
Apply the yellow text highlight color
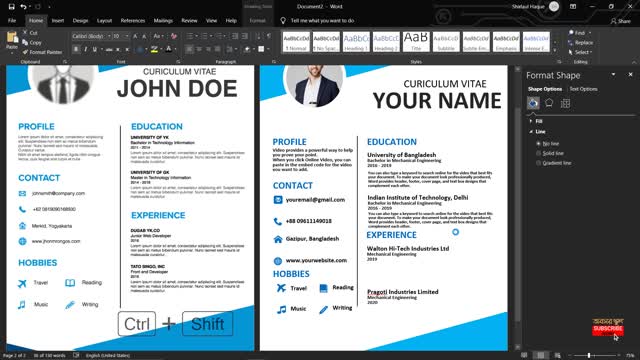click(x=154, y=49)
